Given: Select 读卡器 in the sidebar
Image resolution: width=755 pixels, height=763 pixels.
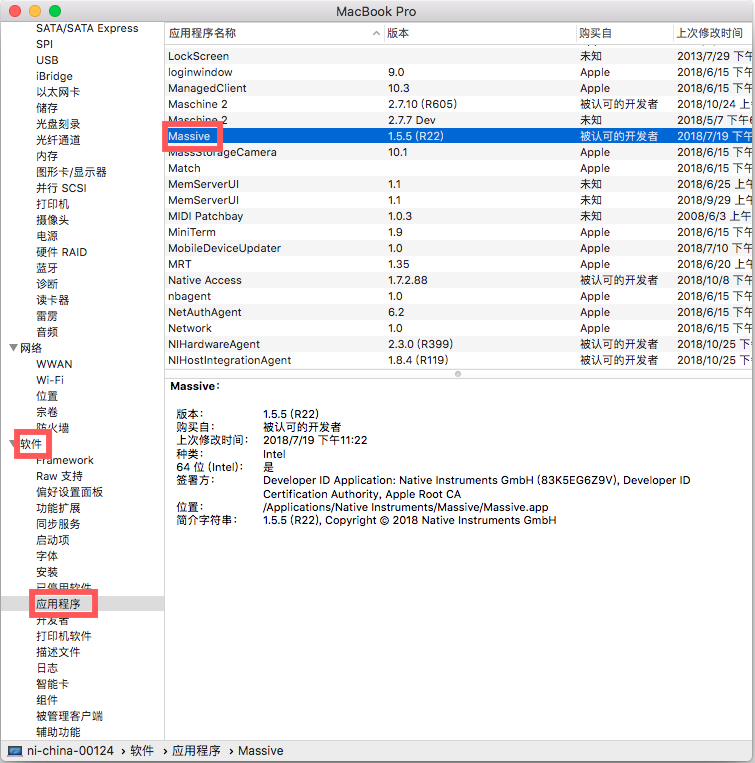Looking at the screenshot, I should coord(53,300).
